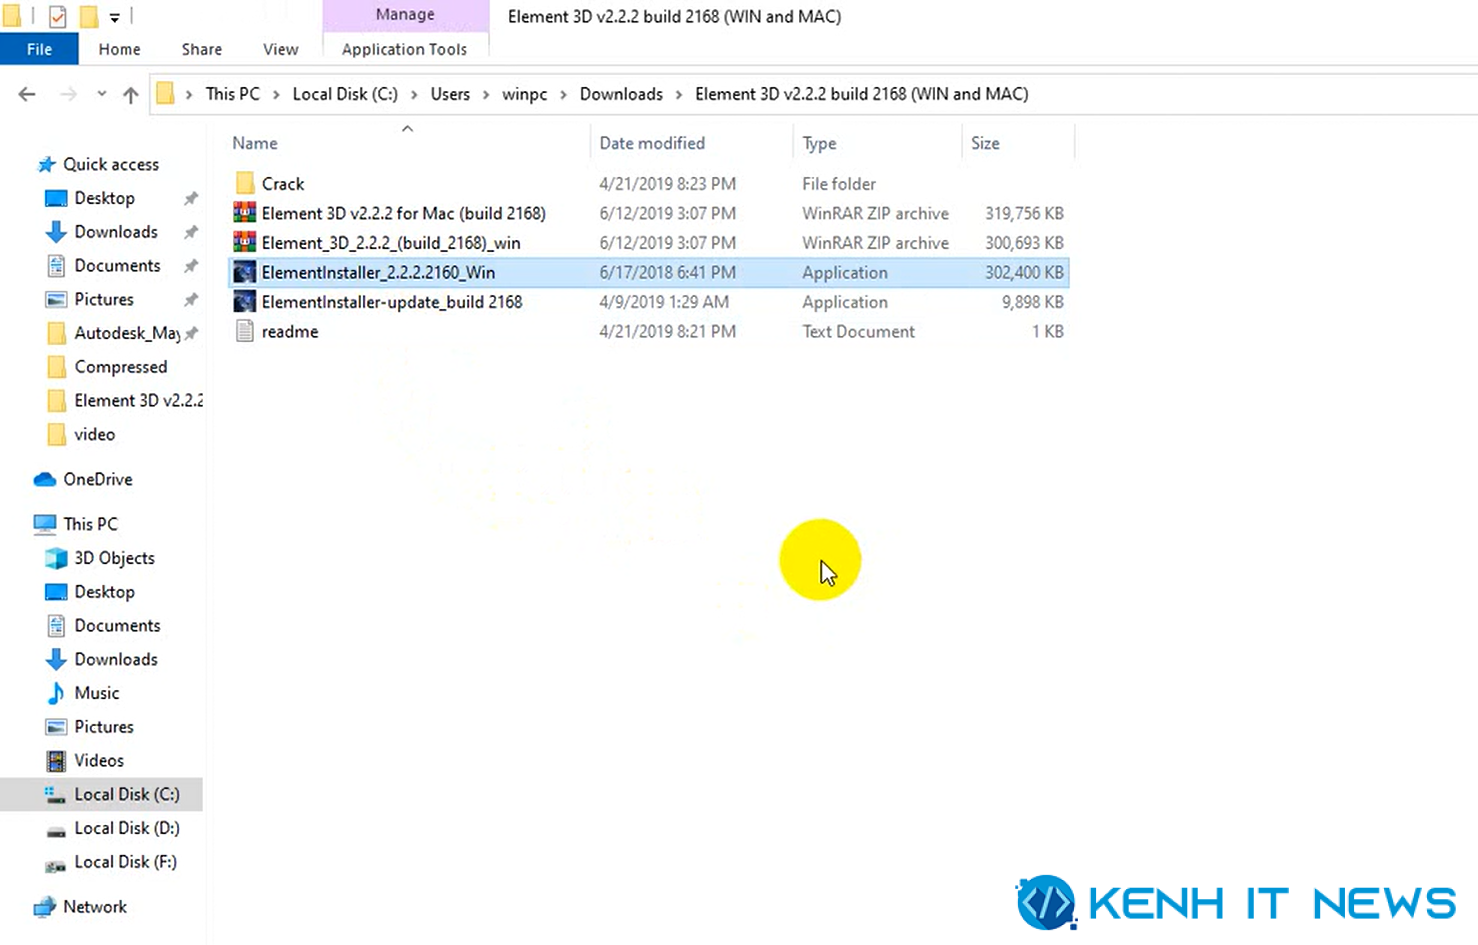Click the '4/9/2019 1:29 AM' date cell

(x=664, y=301)
